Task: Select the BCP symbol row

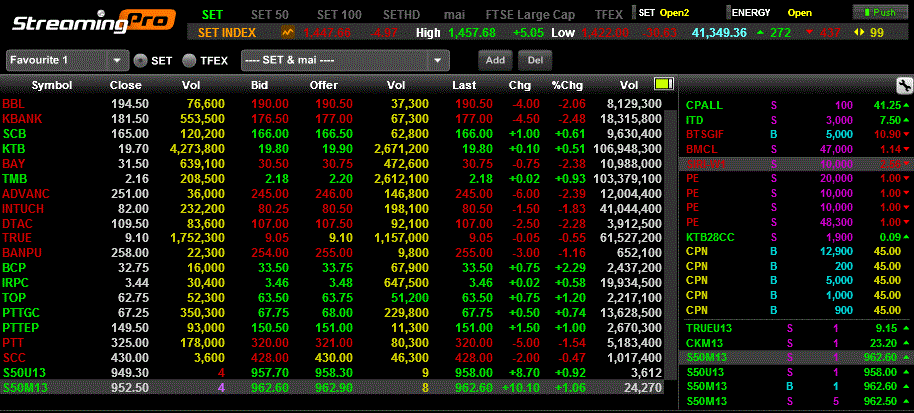Action: pos(332,268)
